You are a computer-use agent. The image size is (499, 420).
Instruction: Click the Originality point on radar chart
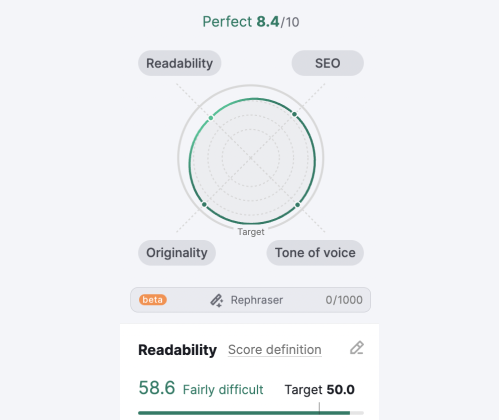pyautogui.click(x=204, y=204)
